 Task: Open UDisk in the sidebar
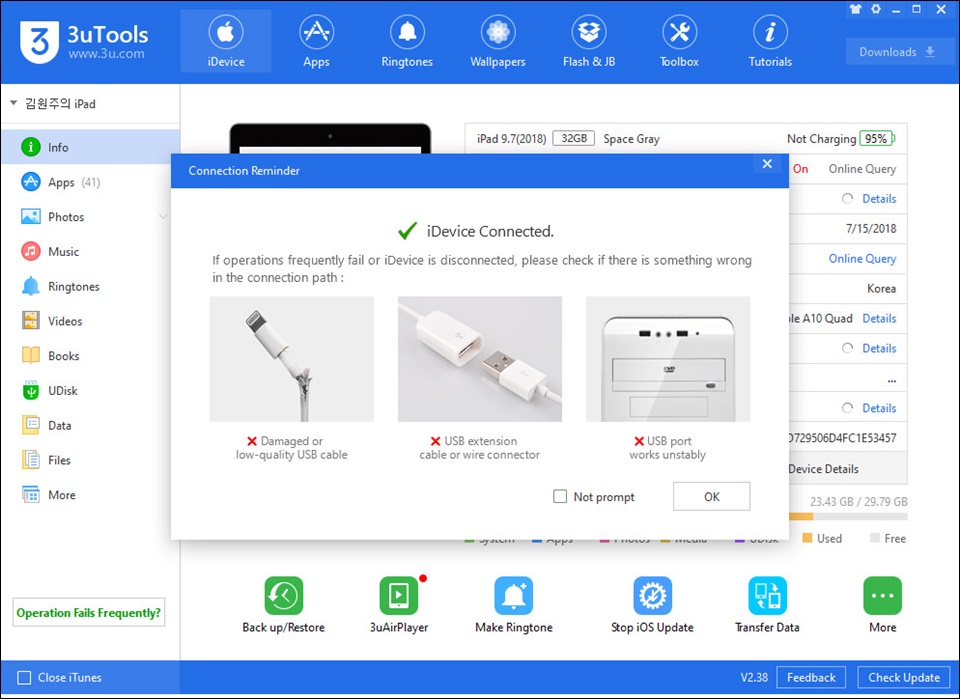[x=91, y=391]
